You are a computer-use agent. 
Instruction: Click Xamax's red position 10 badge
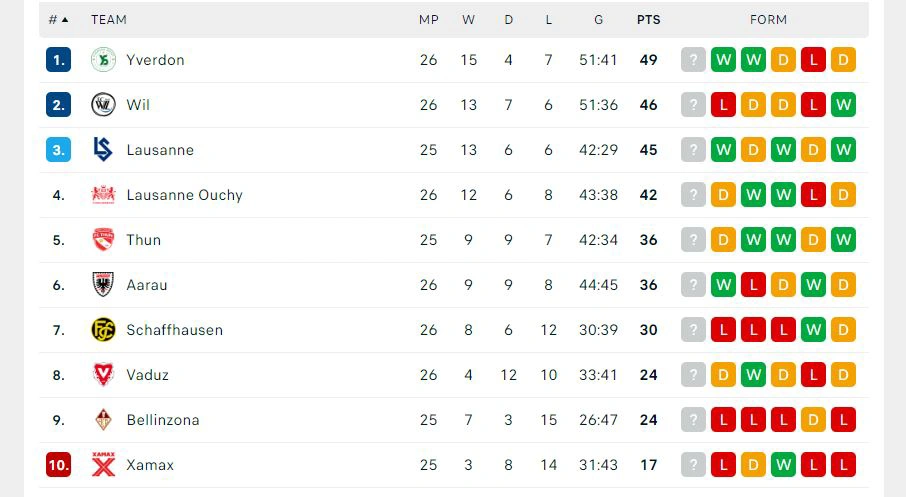[58, 465]
